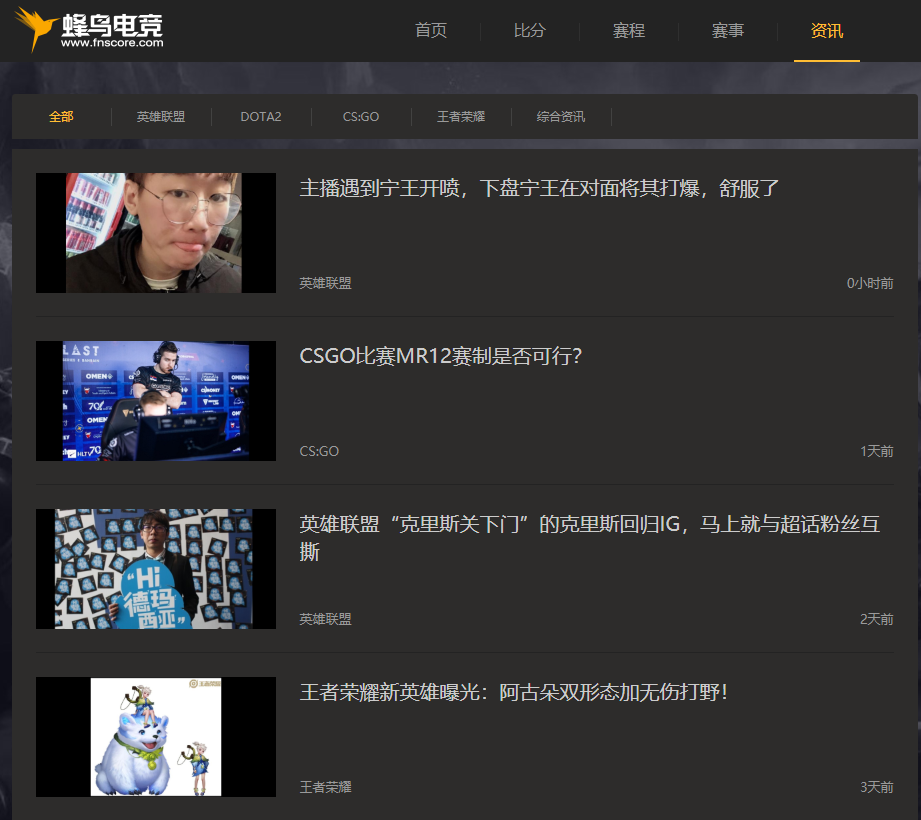The width and height of the screenshot is (921, 820).
Task: Open thumbnail of streamer with glasses
Action: coord(156,233)
